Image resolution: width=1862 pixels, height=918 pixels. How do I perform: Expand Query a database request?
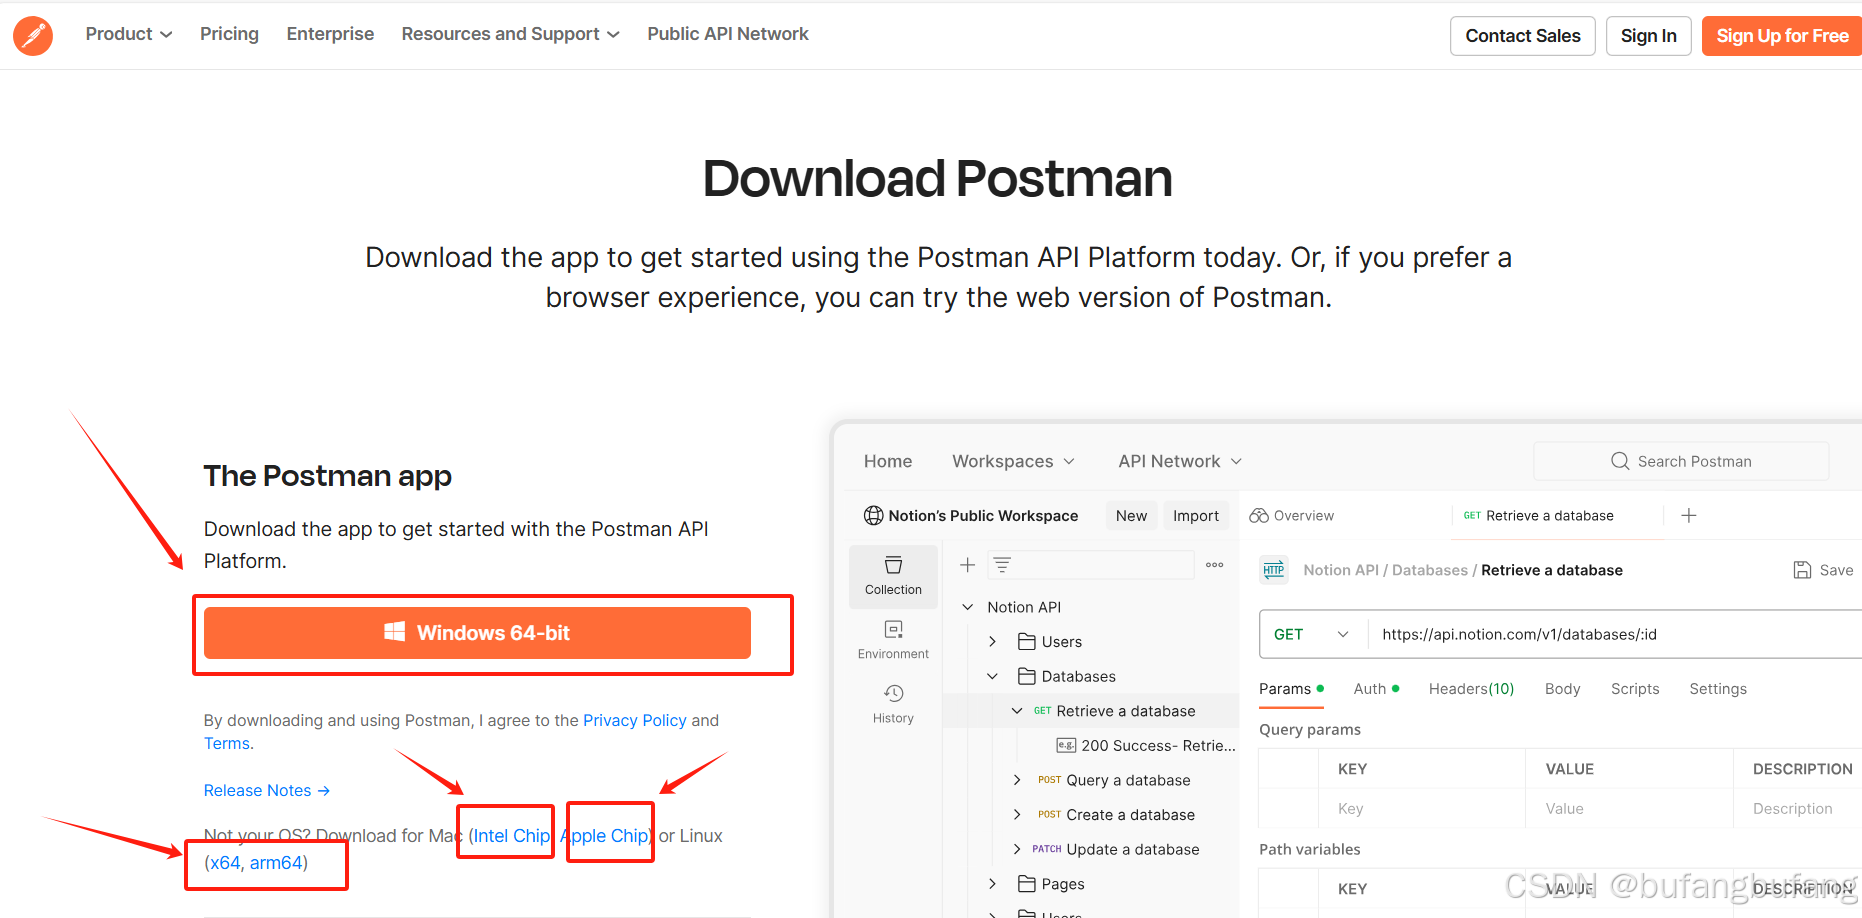1017,780
